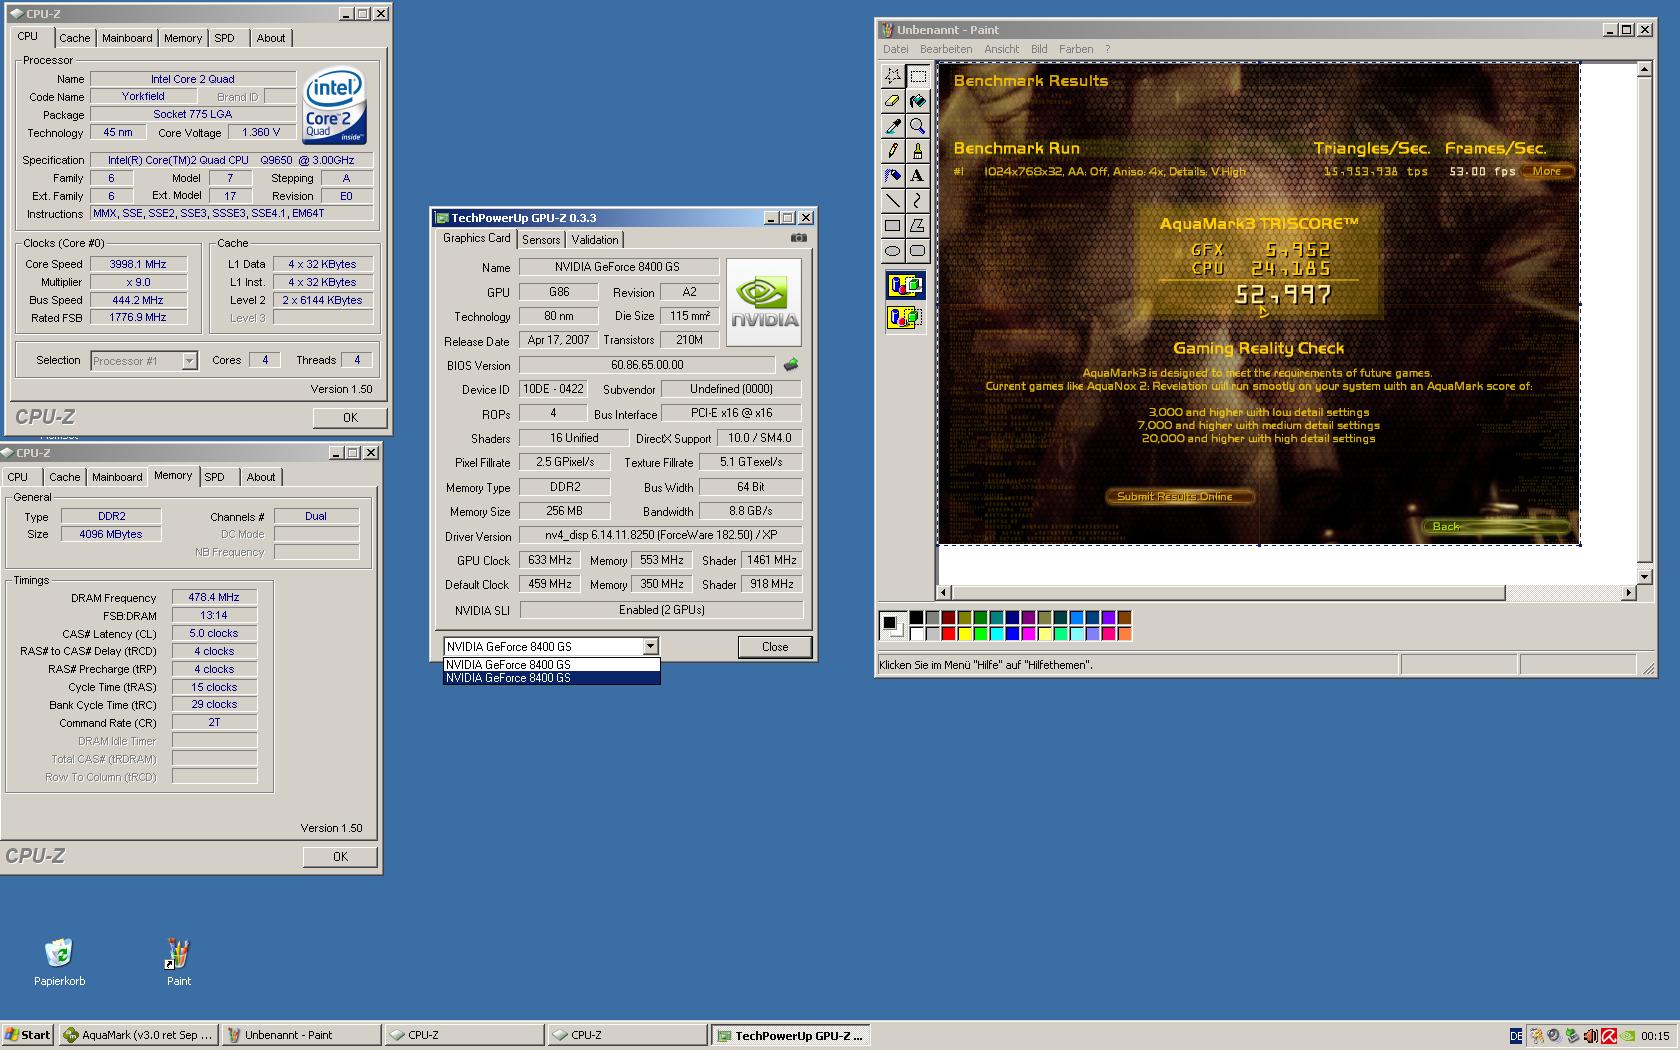This screenshot has width=1680, height=1050.
Task: Pick the red color swatch in Paint palette
Action: [x=948, y=633]
